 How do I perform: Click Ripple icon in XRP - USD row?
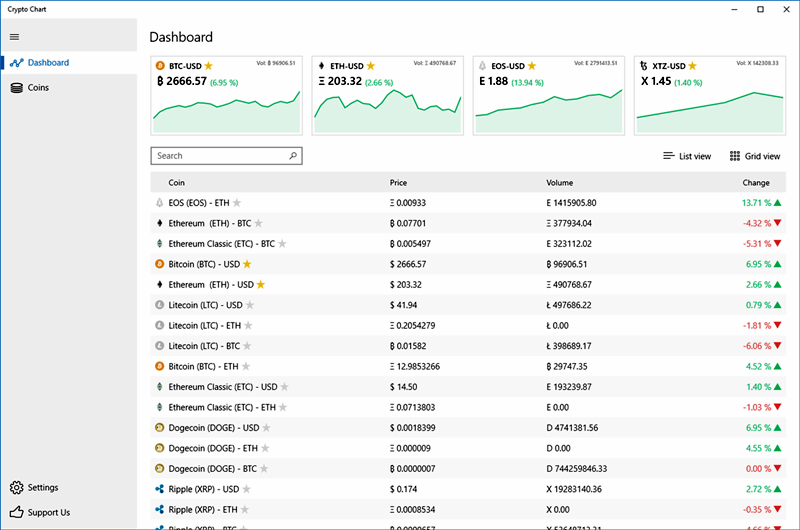159,489
